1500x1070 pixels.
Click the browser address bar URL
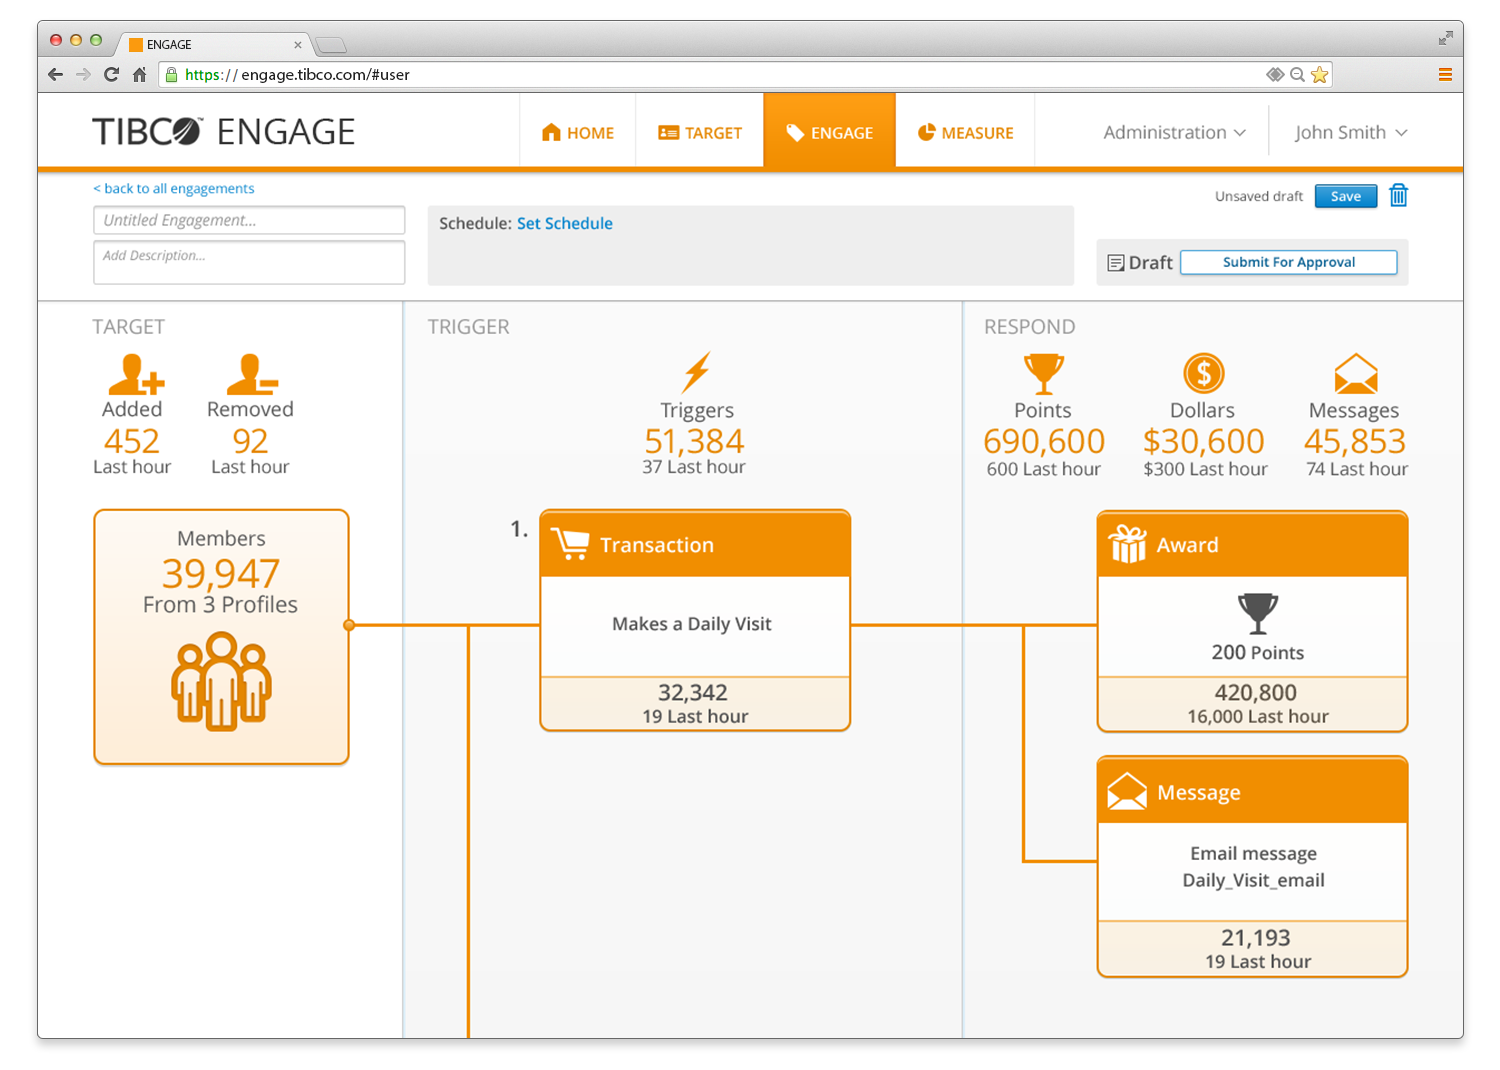297,75
